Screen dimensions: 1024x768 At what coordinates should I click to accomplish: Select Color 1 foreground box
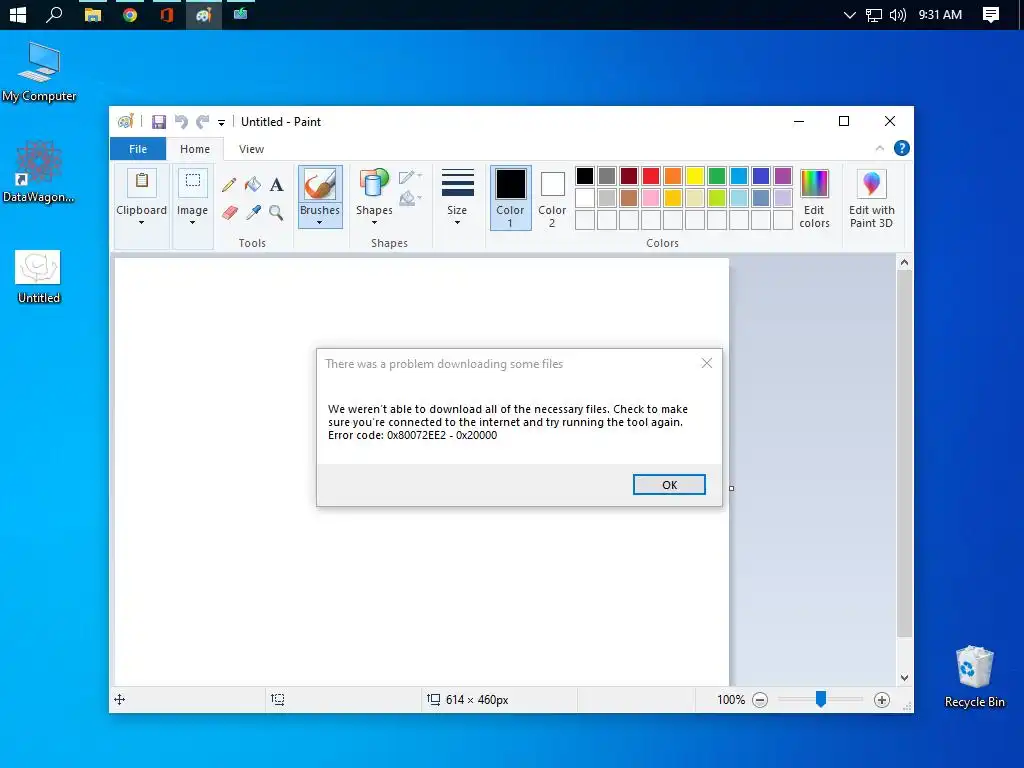coord(511,198)
